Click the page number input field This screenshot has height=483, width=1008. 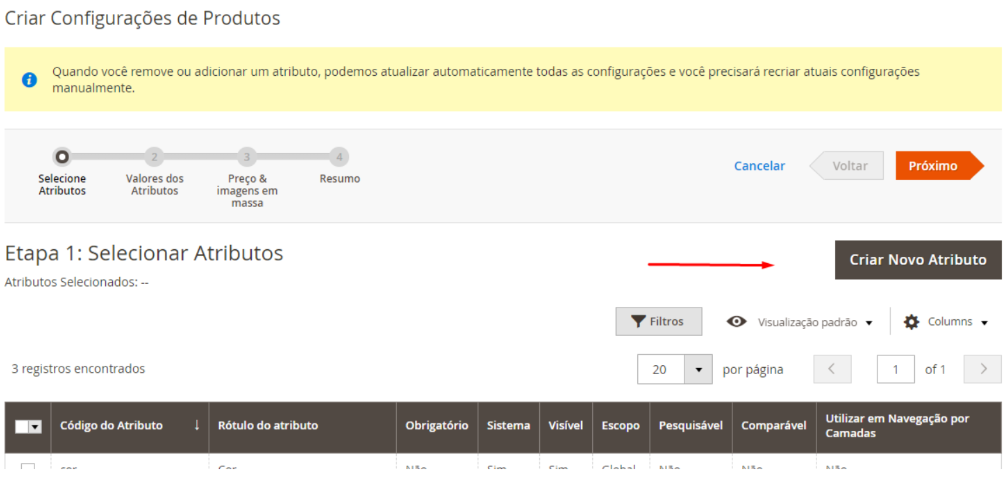(x=895, y=369)
